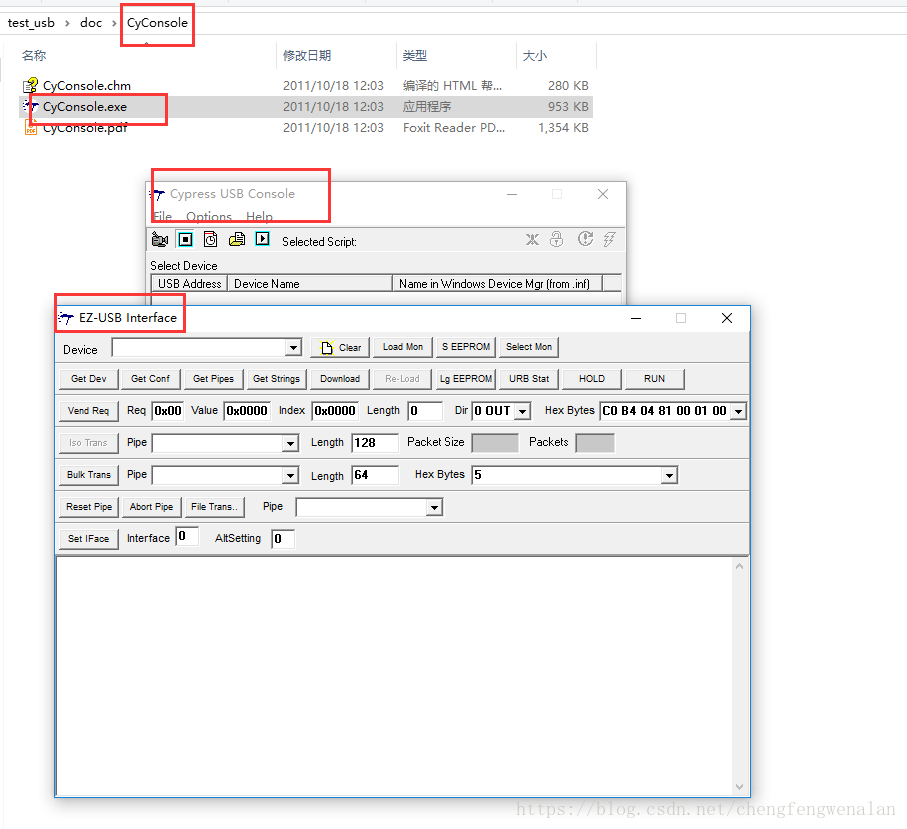The image size is (907, 829).
Task: Click the grayed lightning bolt icon
Action: (x=609, y=240)
